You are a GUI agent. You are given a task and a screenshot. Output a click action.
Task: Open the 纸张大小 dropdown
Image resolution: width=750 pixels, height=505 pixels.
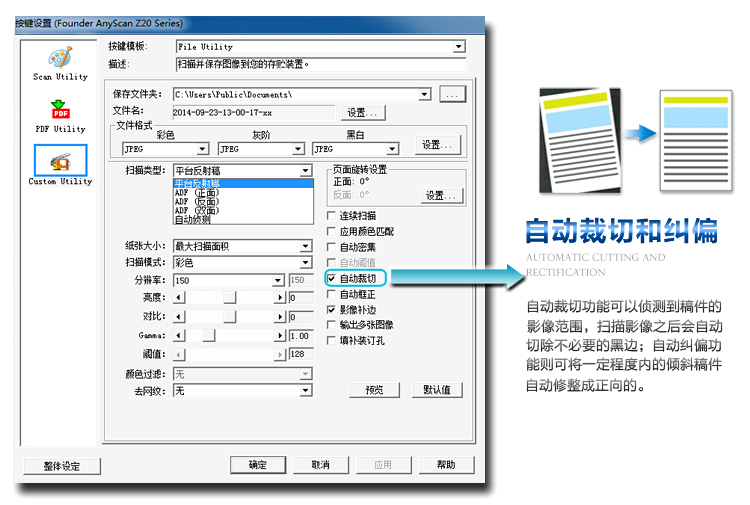point(306,246)
